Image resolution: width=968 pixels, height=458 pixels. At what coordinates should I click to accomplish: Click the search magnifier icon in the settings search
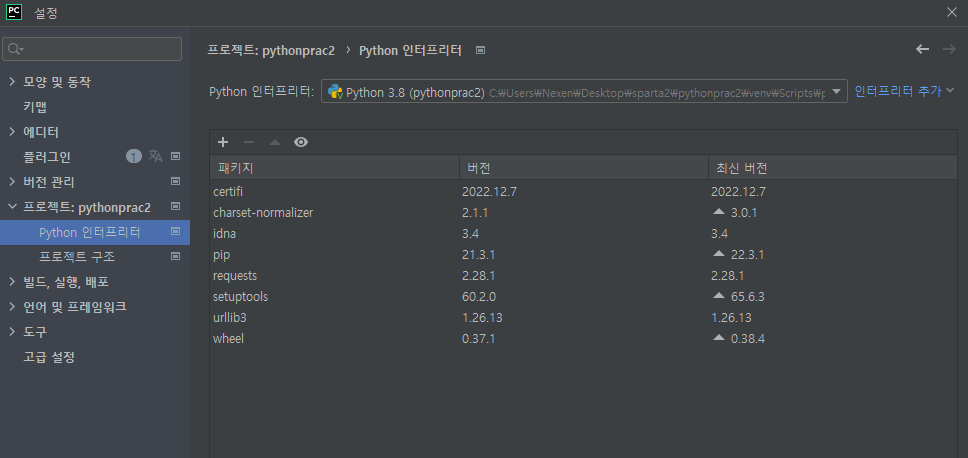15,49
